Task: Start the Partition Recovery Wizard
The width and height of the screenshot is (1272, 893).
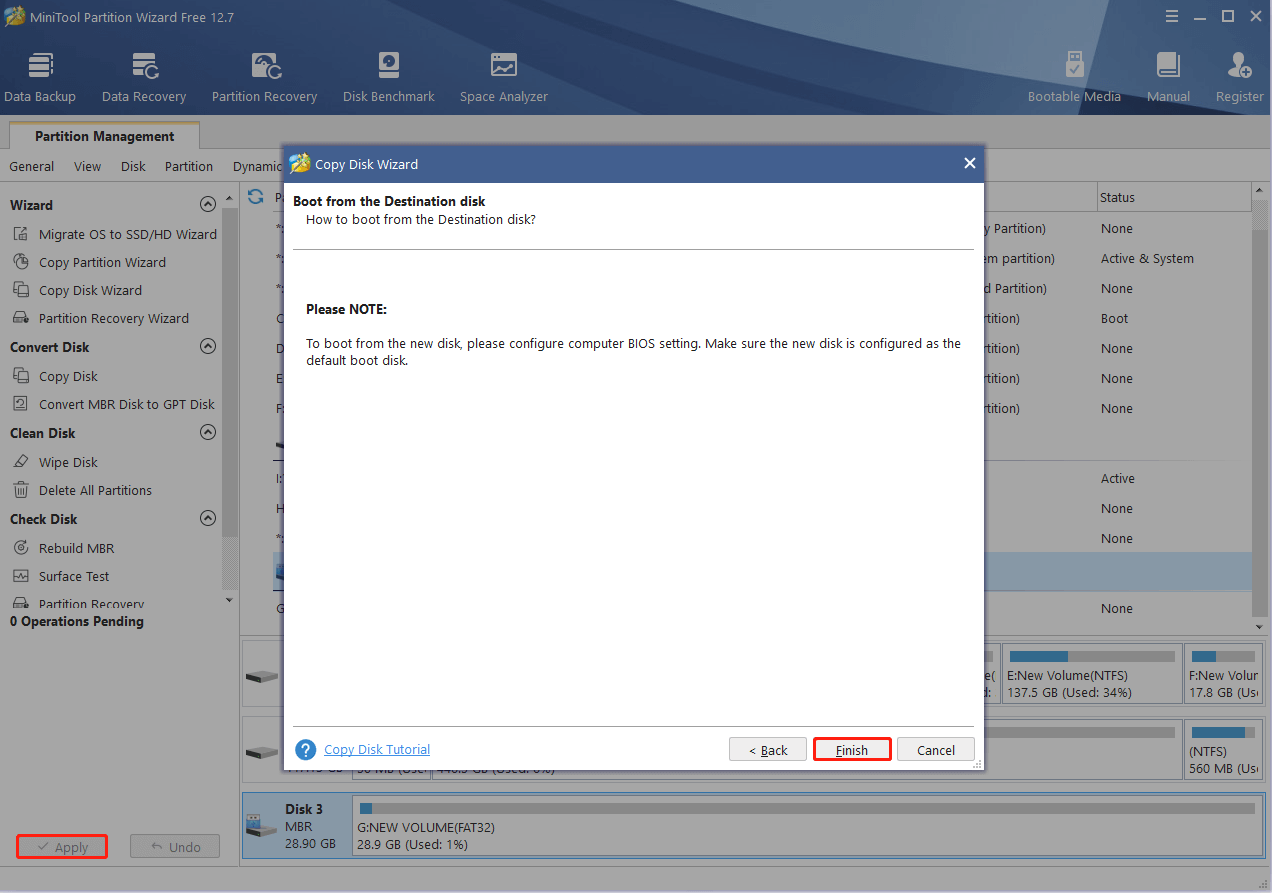Action: tap(102, 318)
